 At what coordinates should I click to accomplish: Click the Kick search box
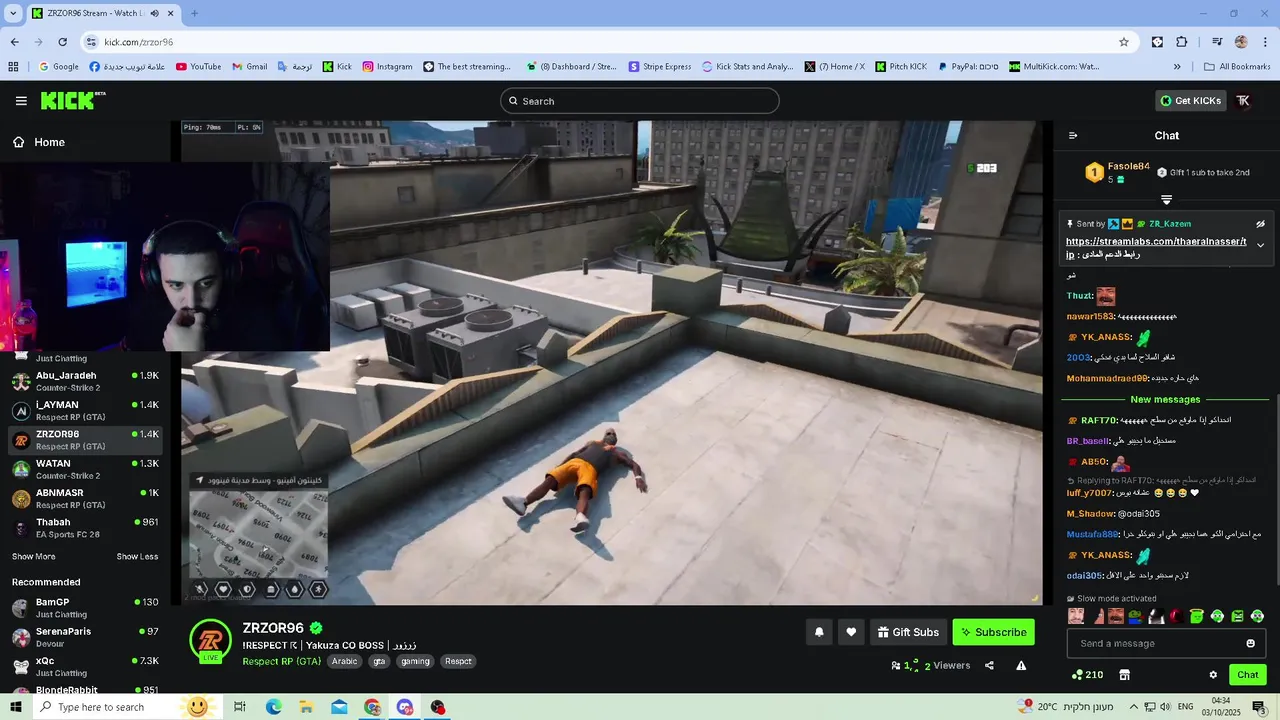(640, 101)
